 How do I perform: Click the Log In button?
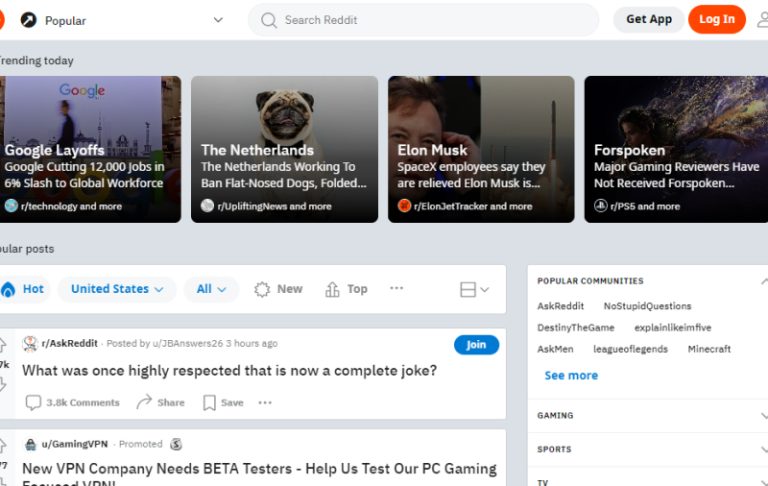click(x=717, y=20)
